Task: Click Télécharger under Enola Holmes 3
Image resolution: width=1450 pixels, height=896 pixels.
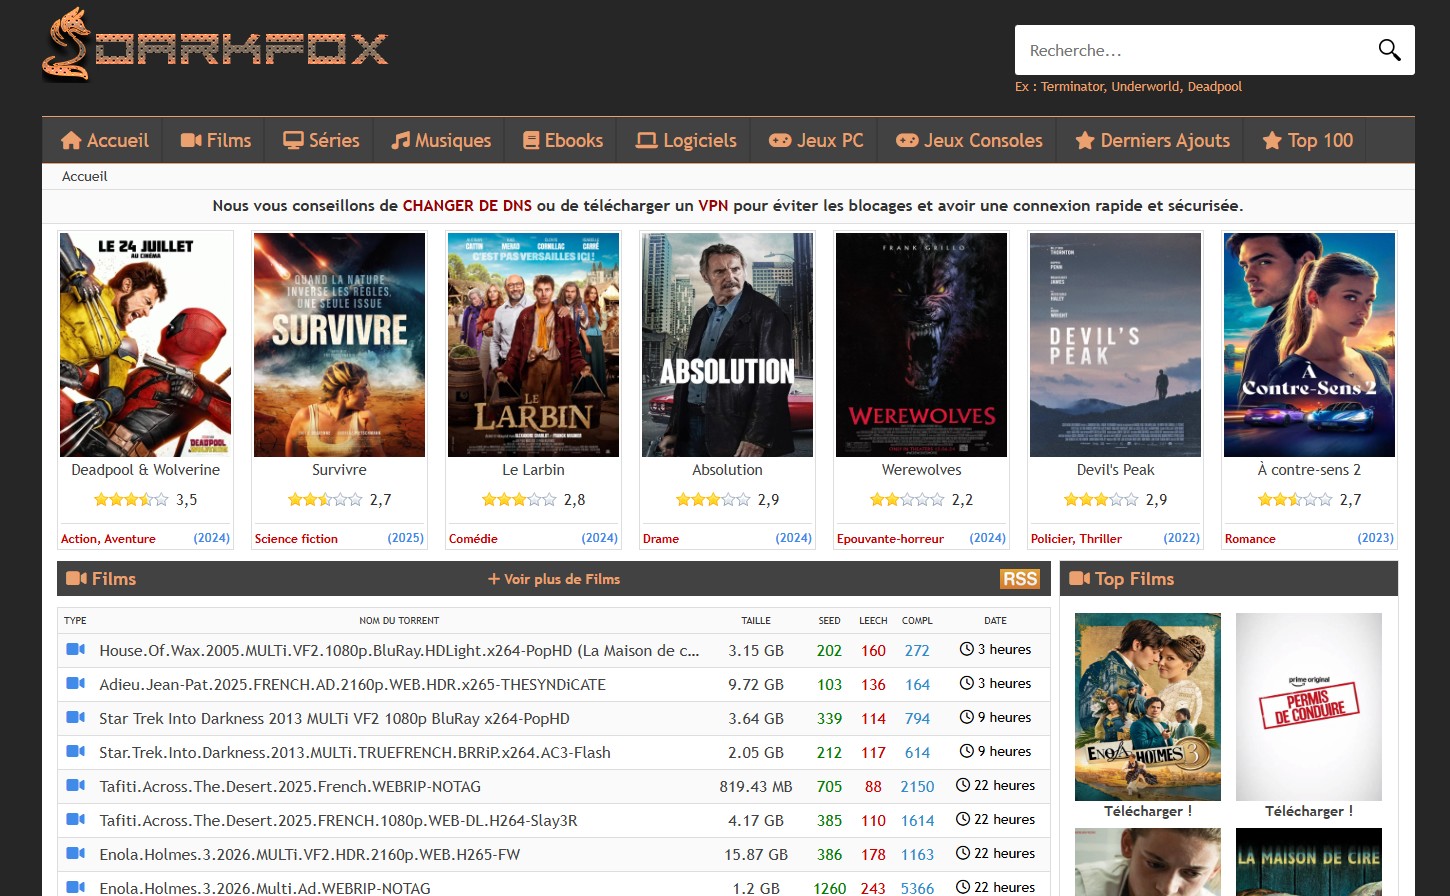Action: pyautogui.click(x=1148, y=811)
